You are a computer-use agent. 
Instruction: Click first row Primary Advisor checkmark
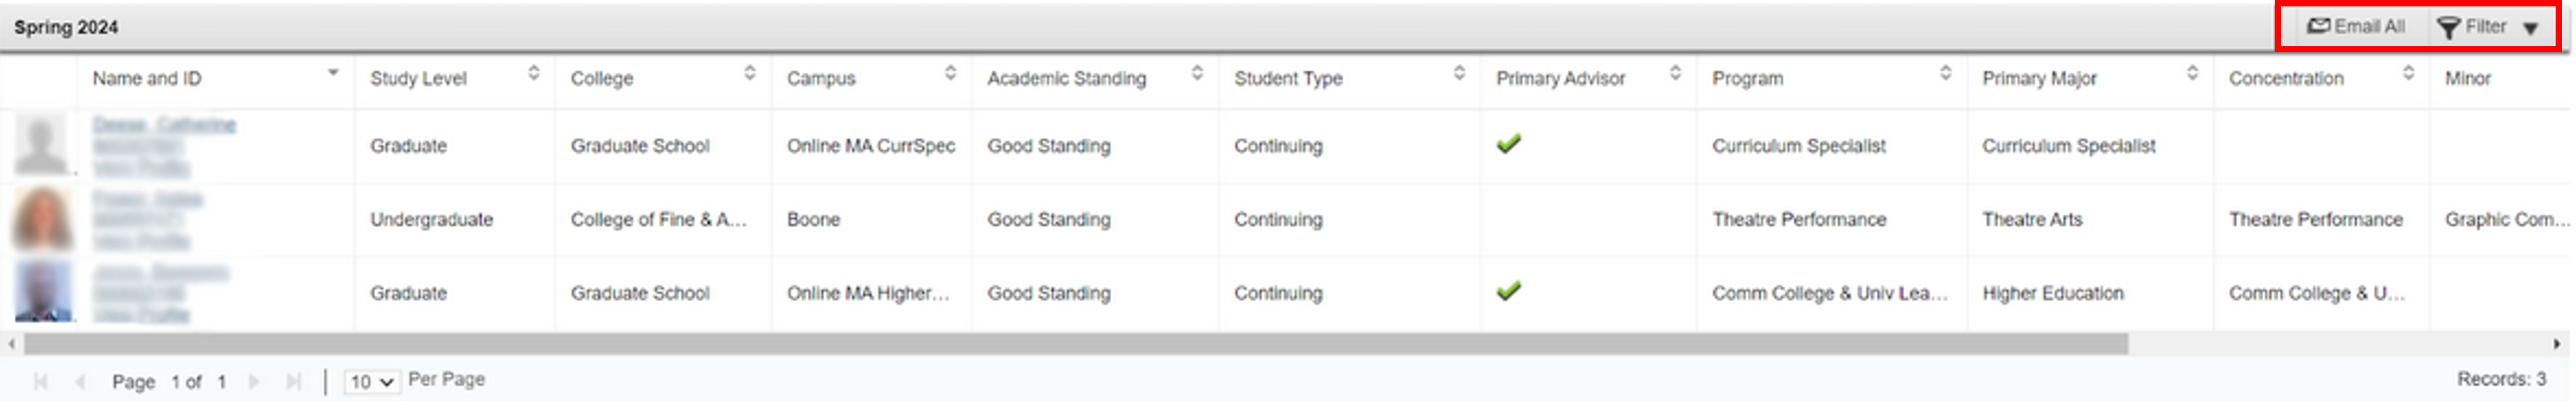point(1508,144)
